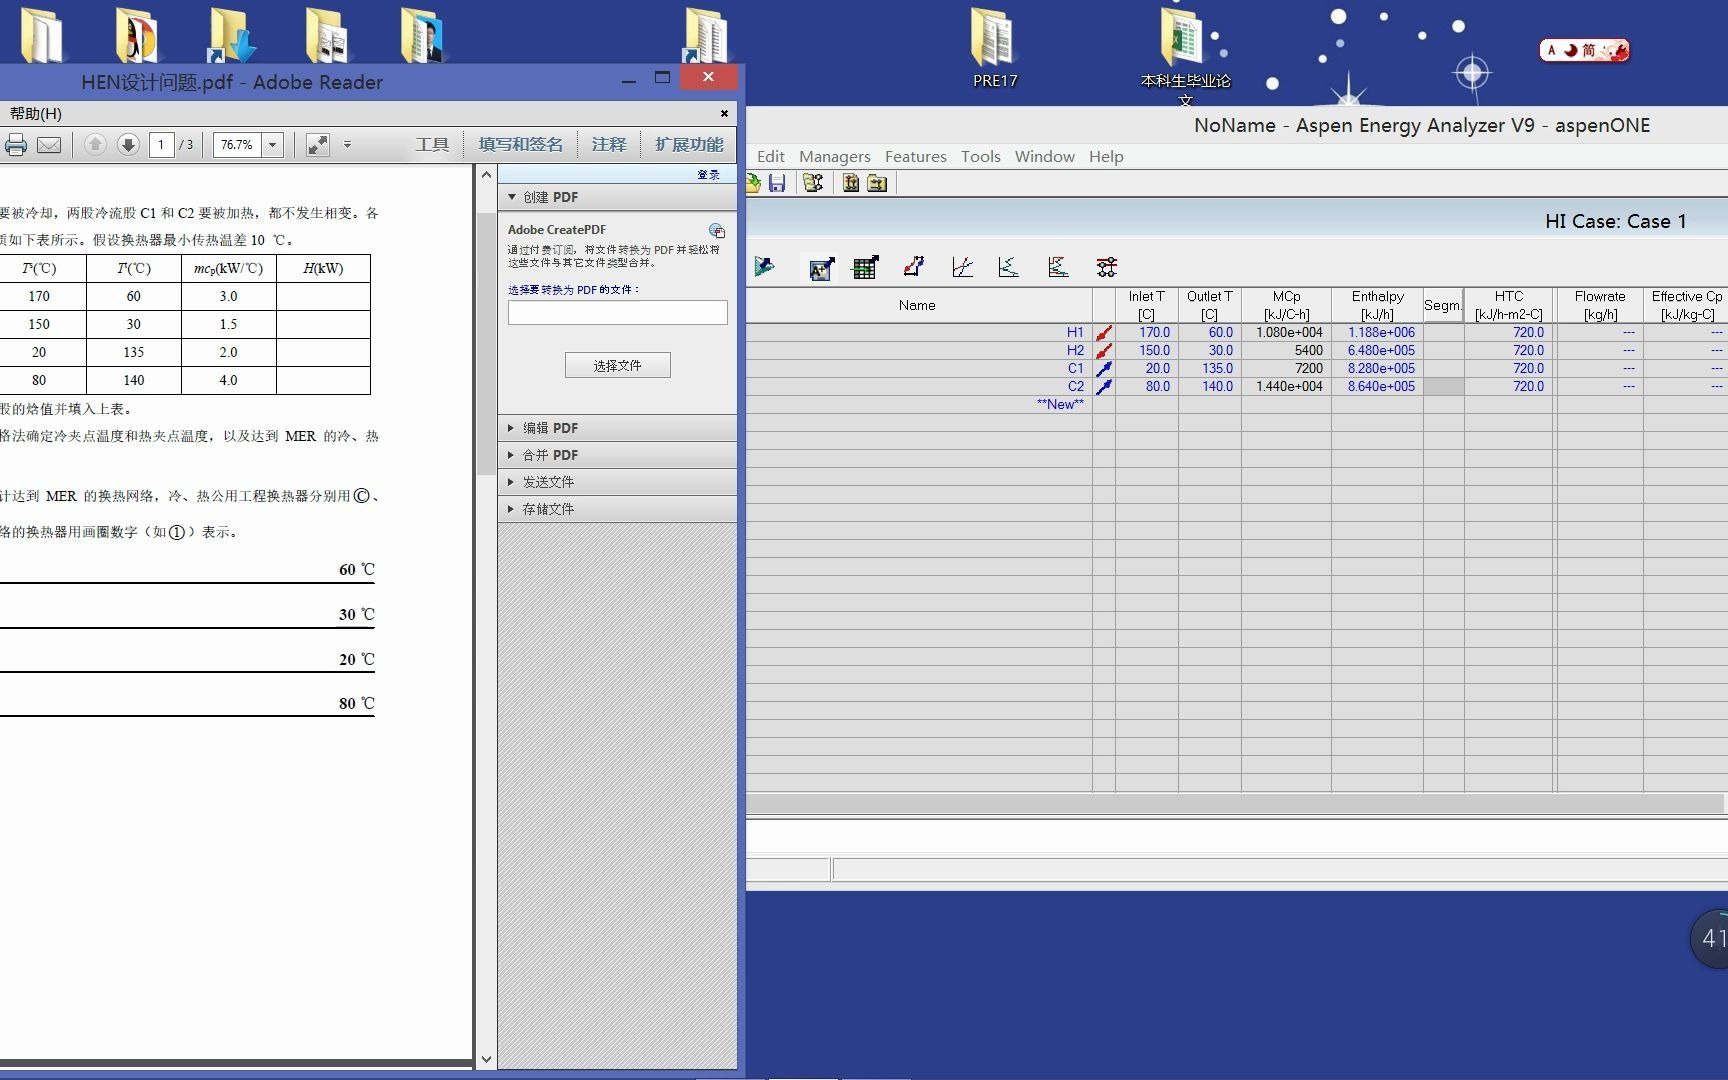This screenshot has width=1728, height=1080.
Task: Click the red hot stream icon for H1
Action: click(x=1104, y=333)
